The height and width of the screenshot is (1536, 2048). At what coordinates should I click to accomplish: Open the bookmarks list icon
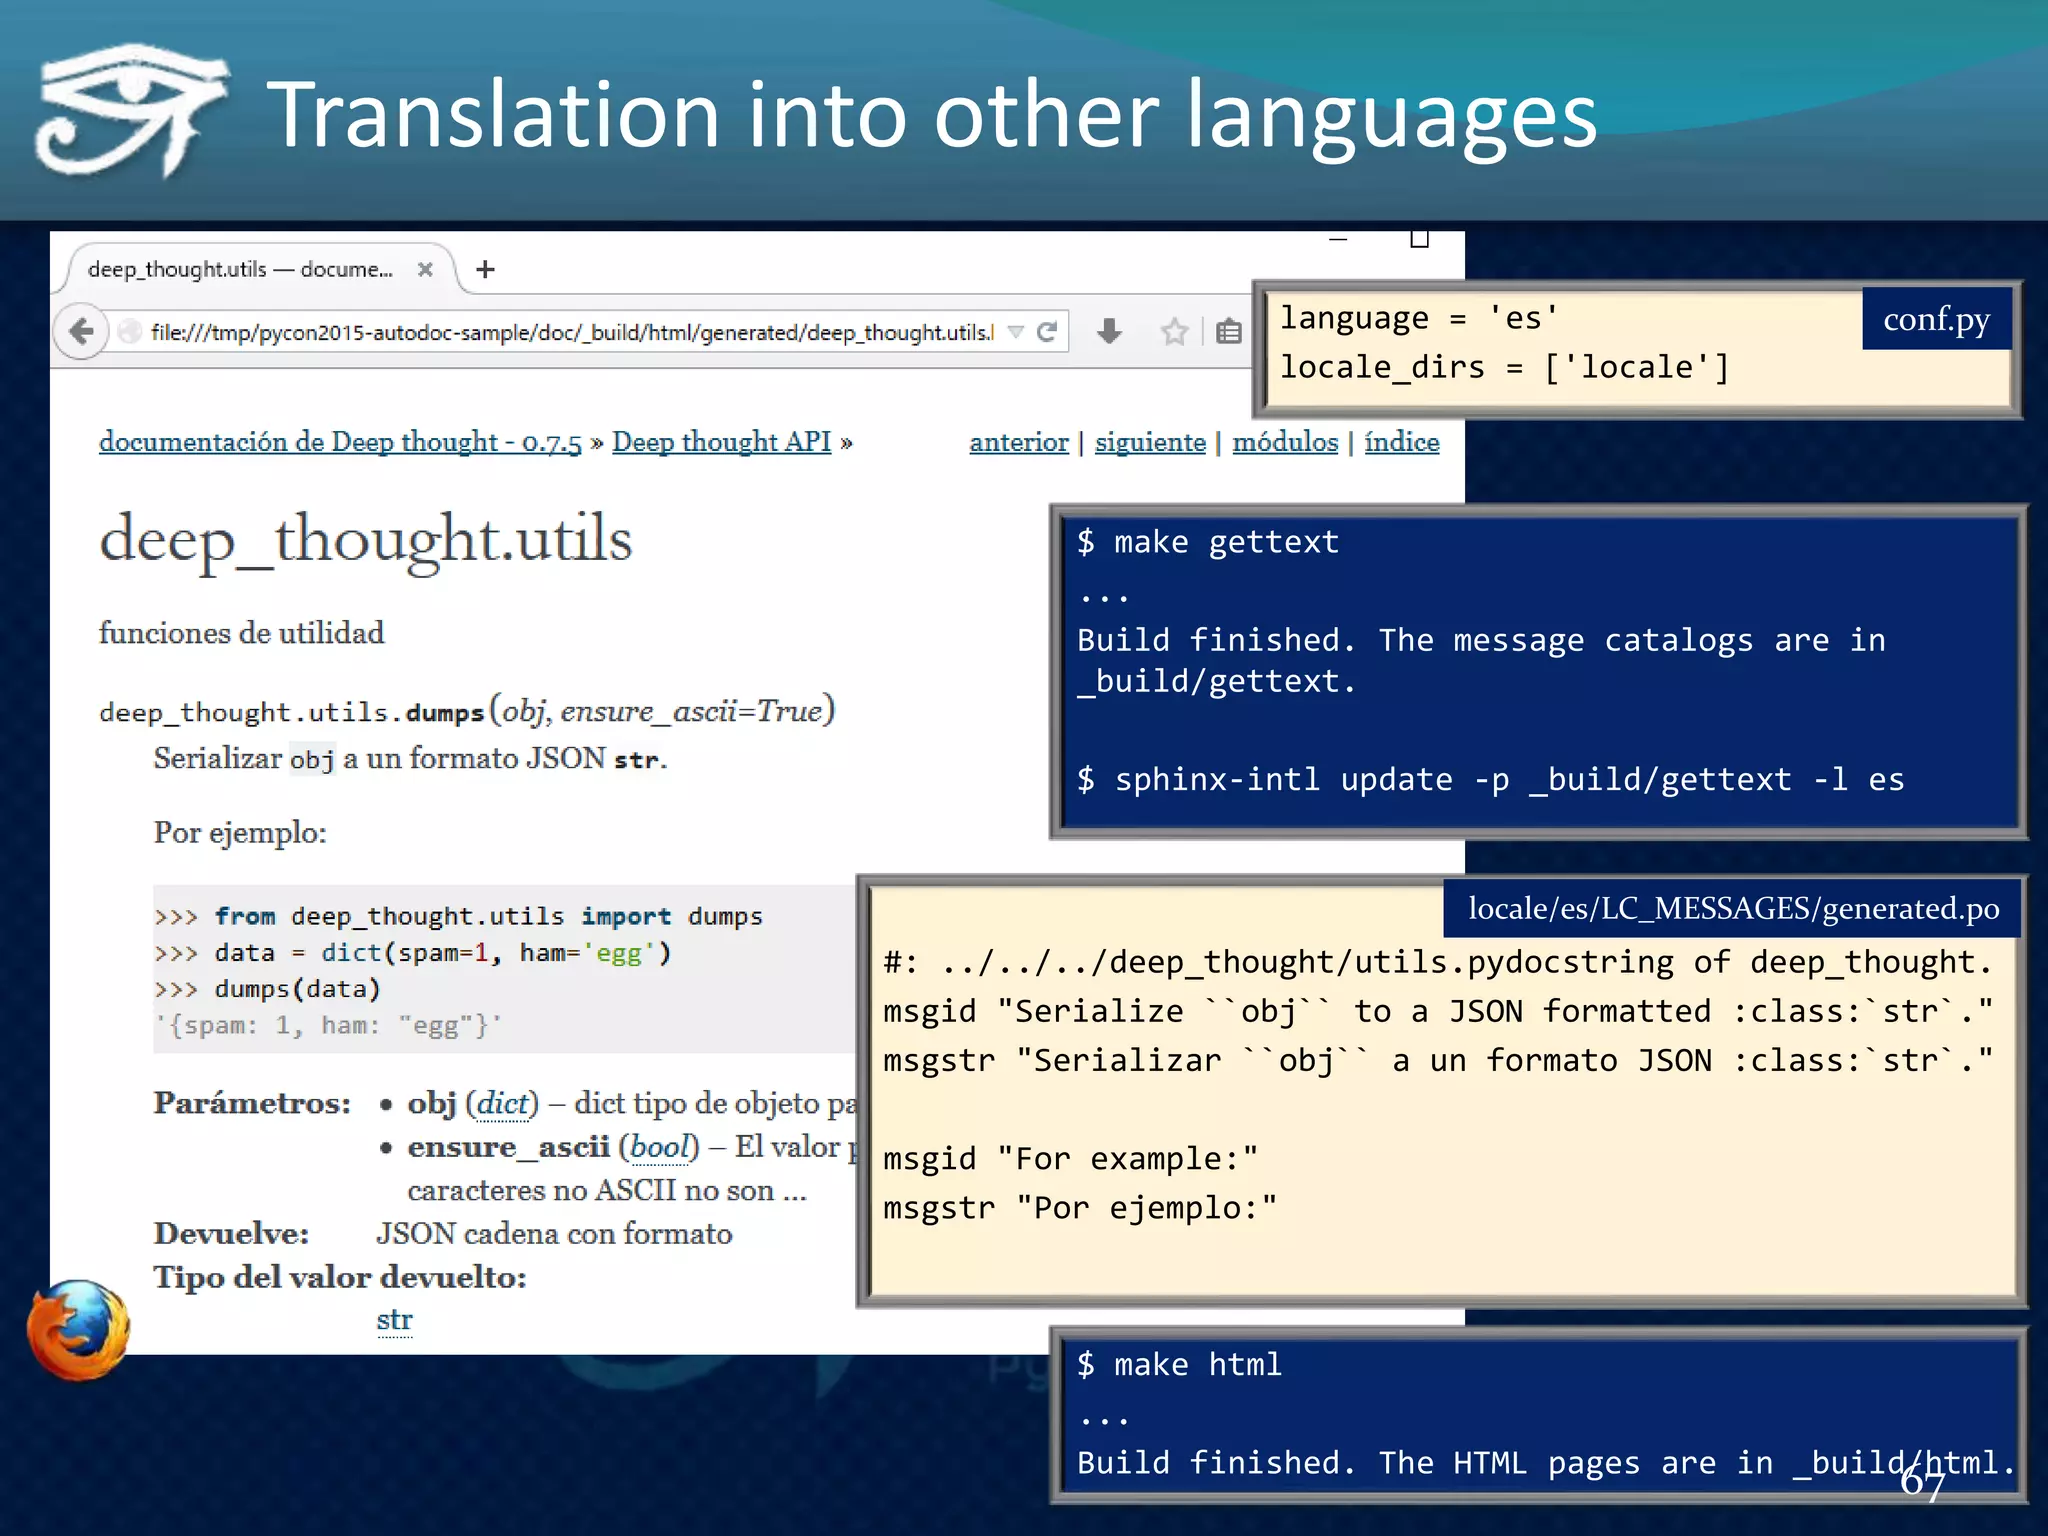1229,331
